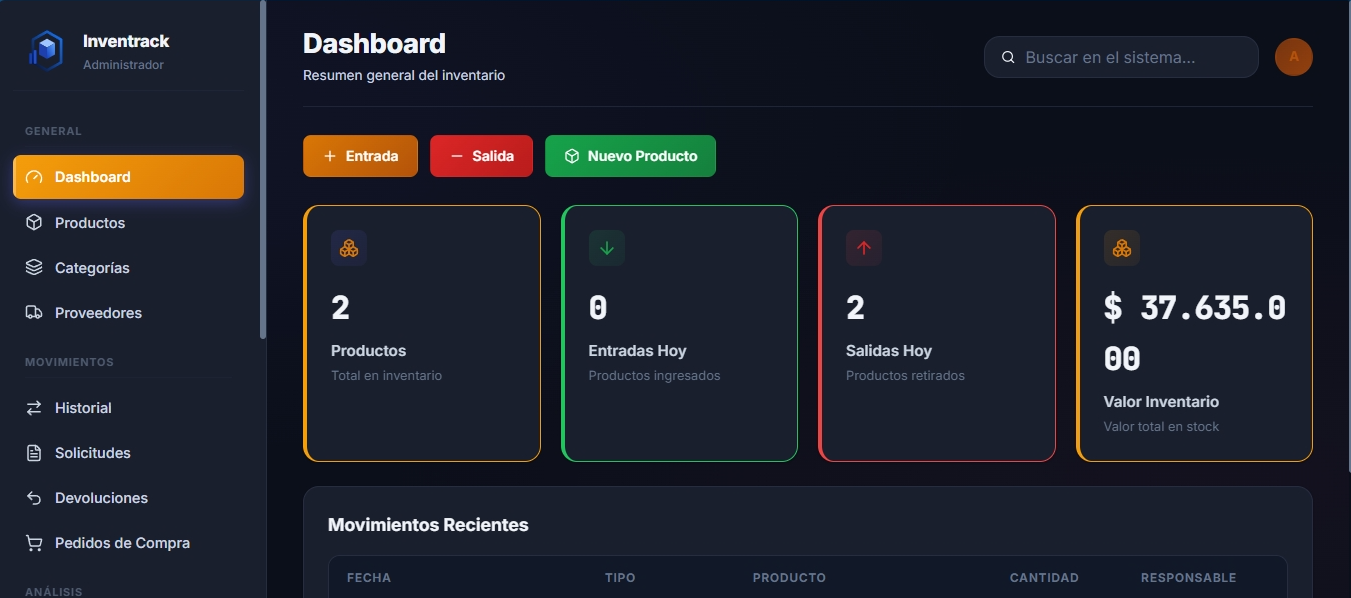This screenshot has width=1351, height=598.
Task: Click the GENERAL section label
Action: 53,131
